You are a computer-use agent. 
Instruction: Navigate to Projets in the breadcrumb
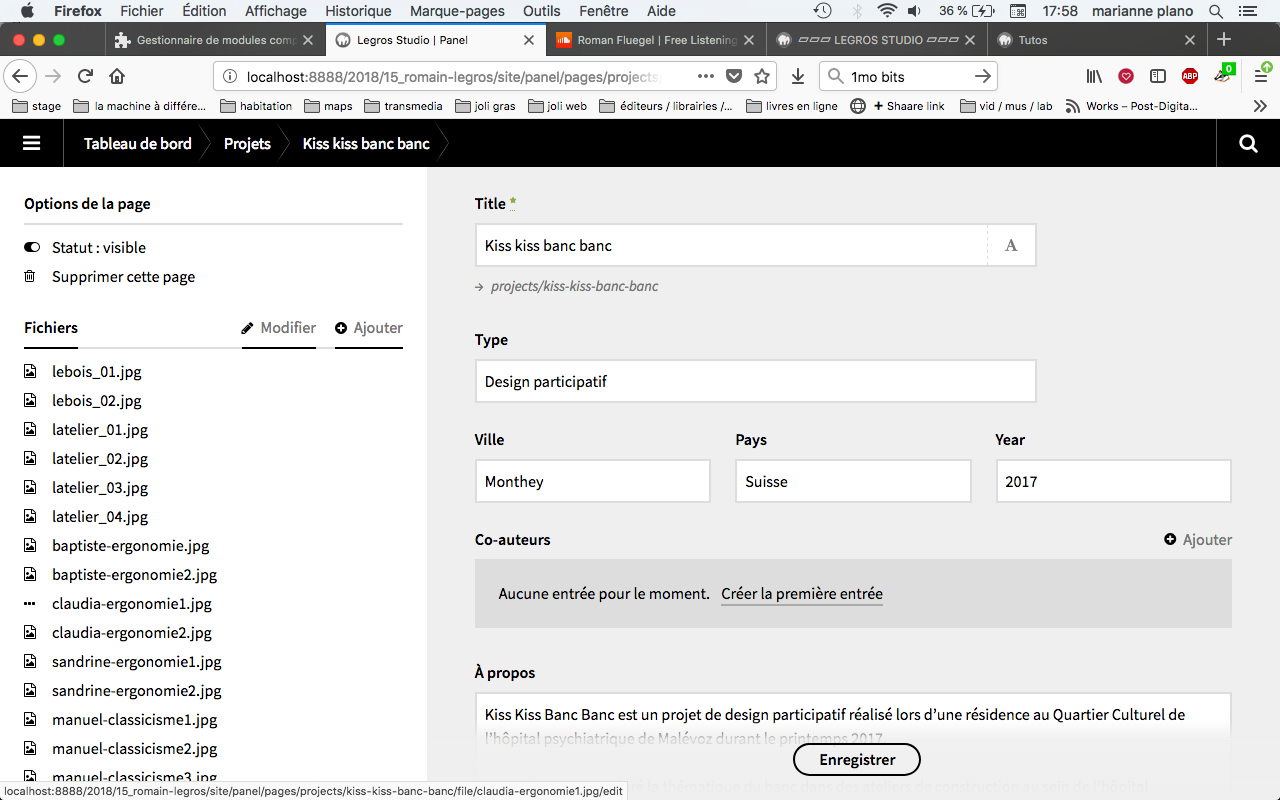[247, 143]
